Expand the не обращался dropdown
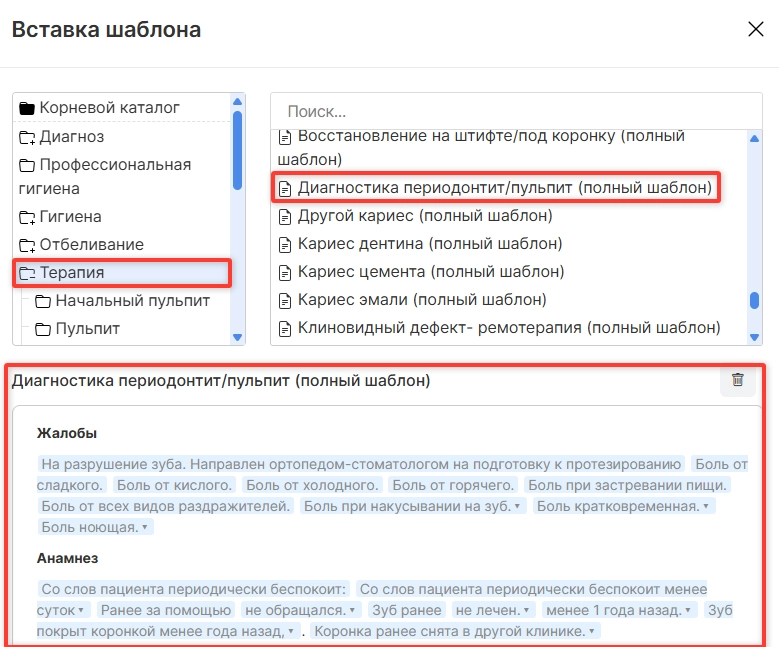This screenshot has width=779, height=647. click(352, 610)
